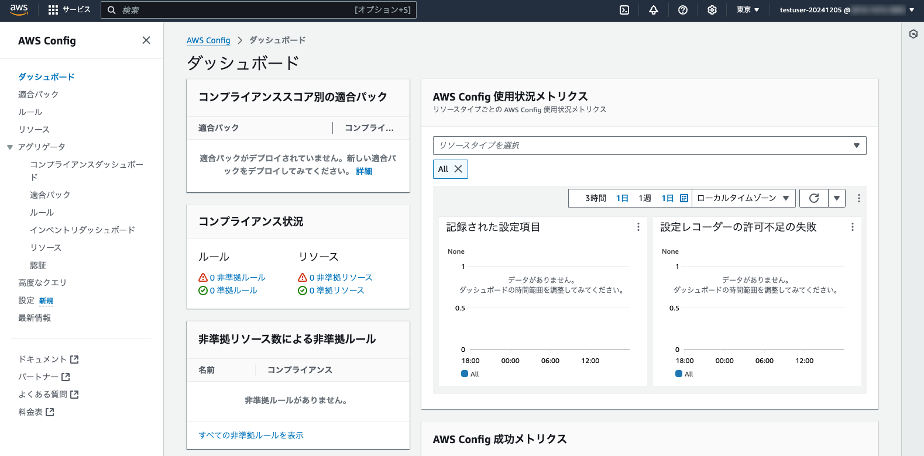
Task: Remove the All filter tag
Action: 458,168
